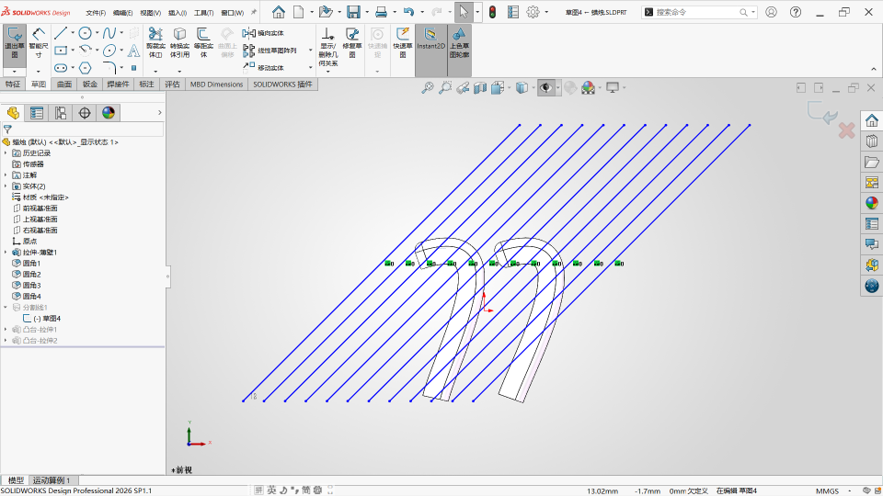The height and width of the screenshot is (496, 883).
Task: Click Mirror Entities (镜向实体) button
Action: click(264, 33)
